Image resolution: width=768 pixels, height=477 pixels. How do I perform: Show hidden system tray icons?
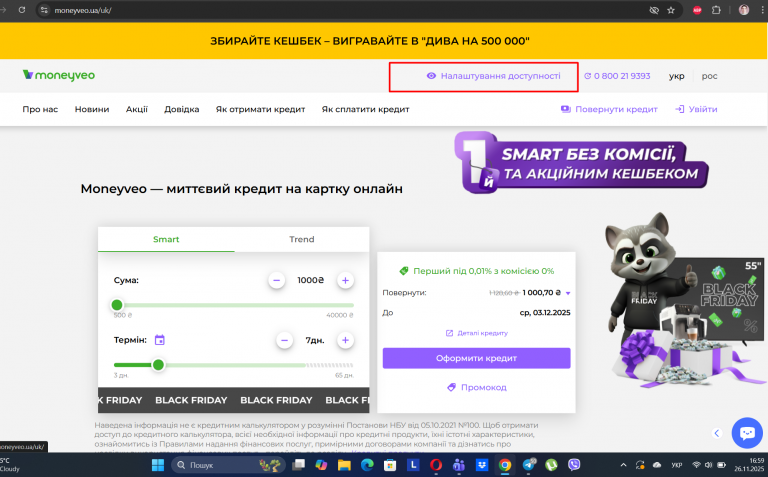(x=623, y=465)
